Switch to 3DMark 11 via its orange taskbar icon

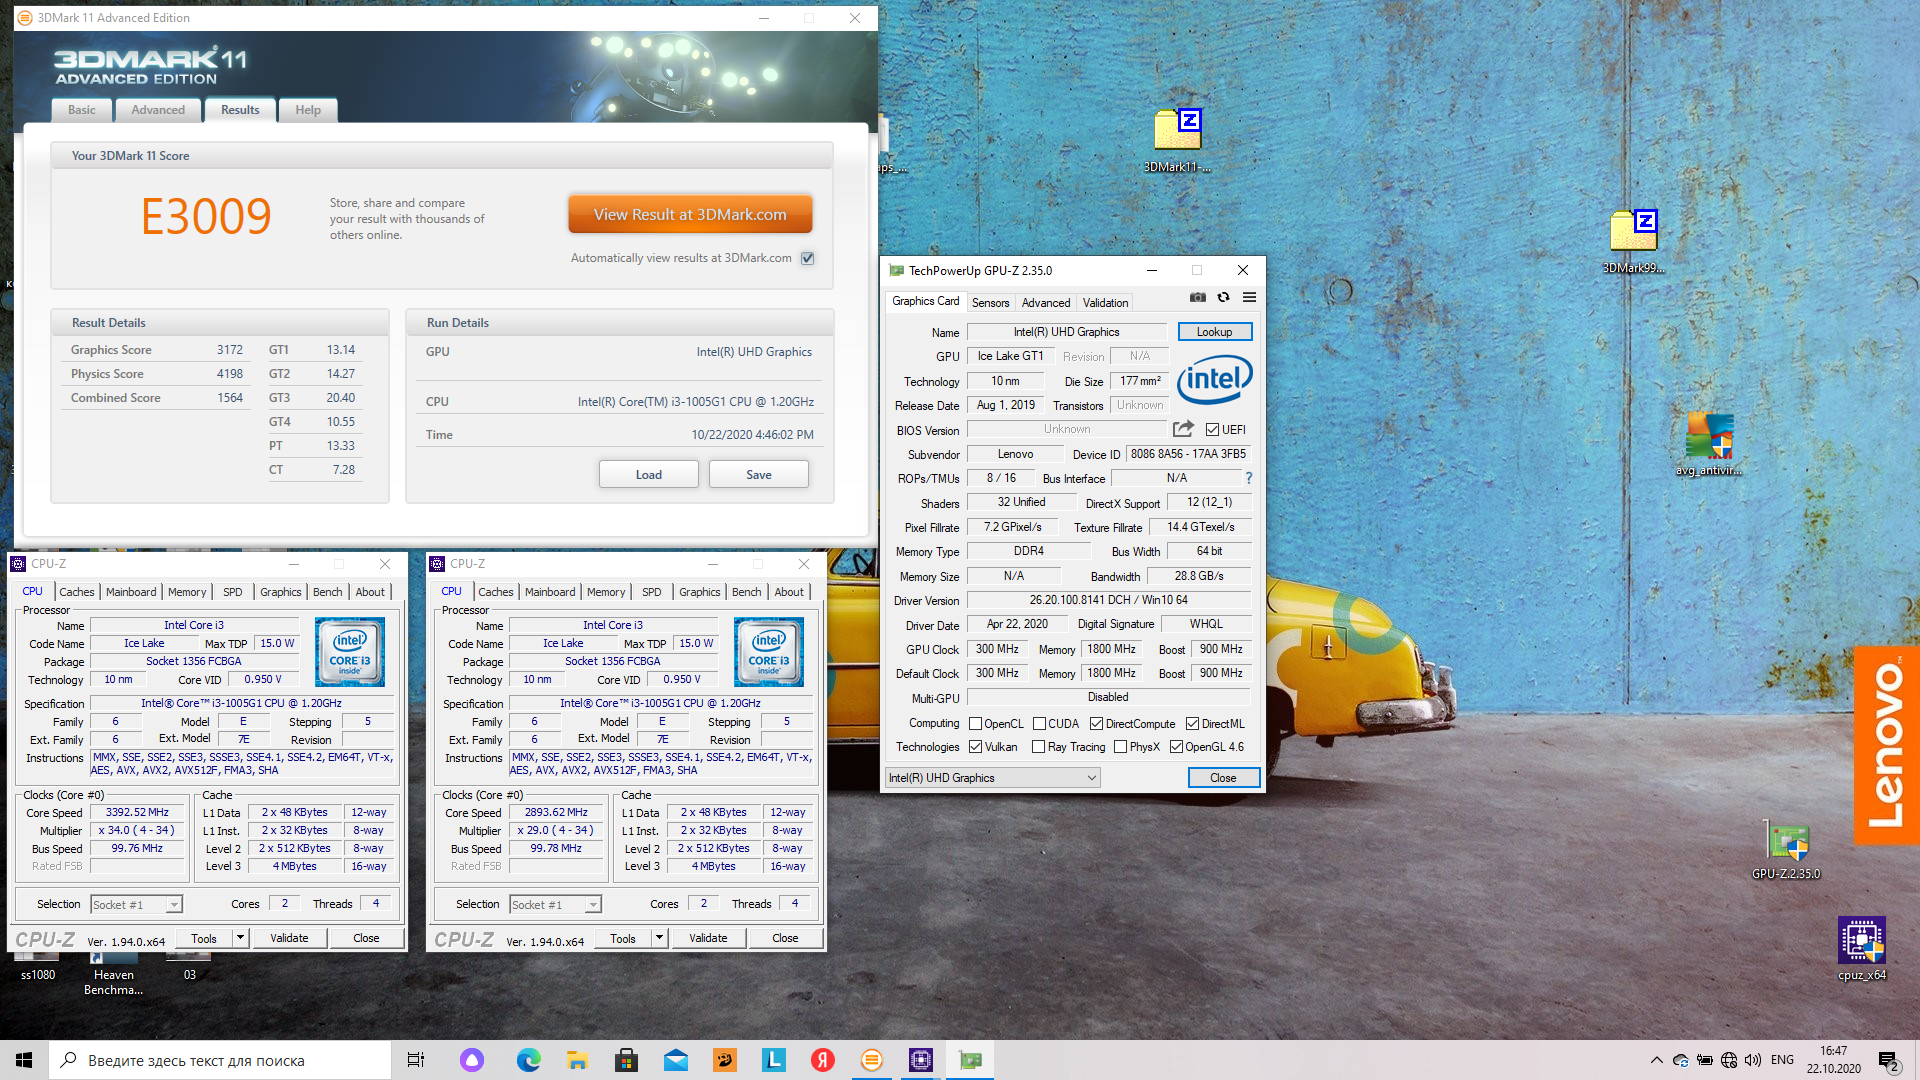pos(872,1060)
